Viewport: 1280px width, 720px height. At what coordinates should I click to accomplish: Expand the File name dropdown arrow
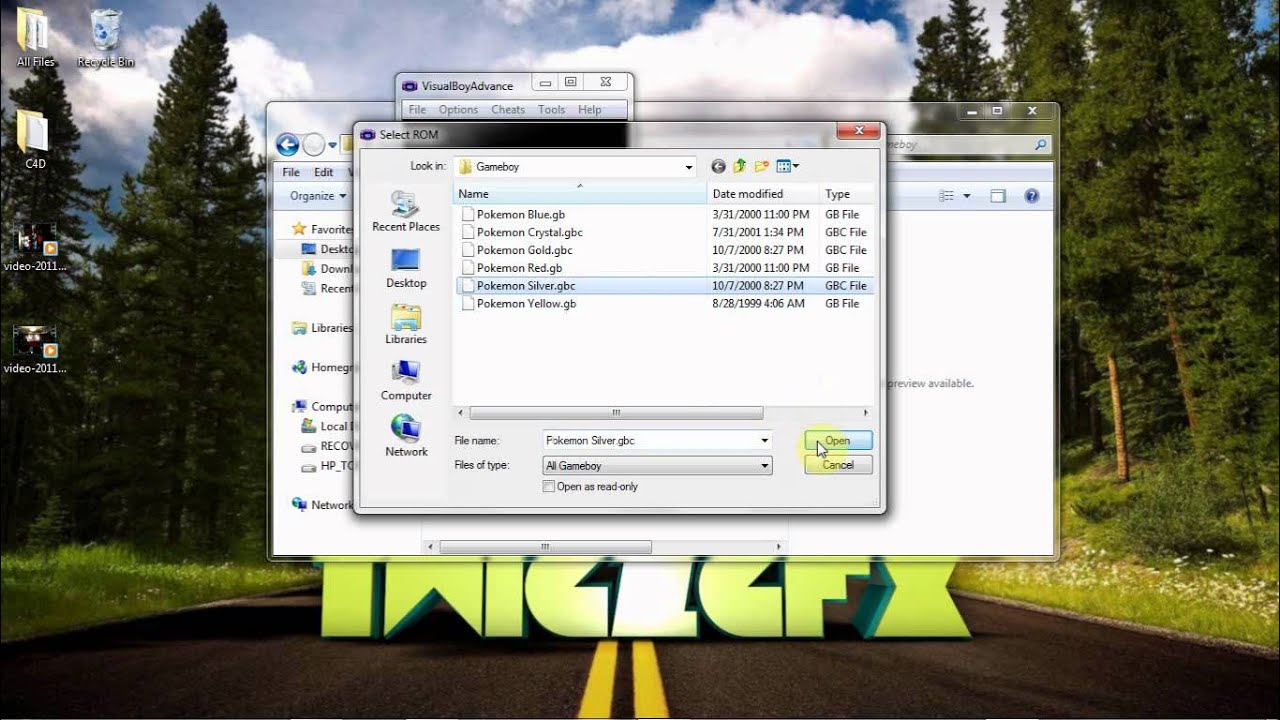[764, 440]
